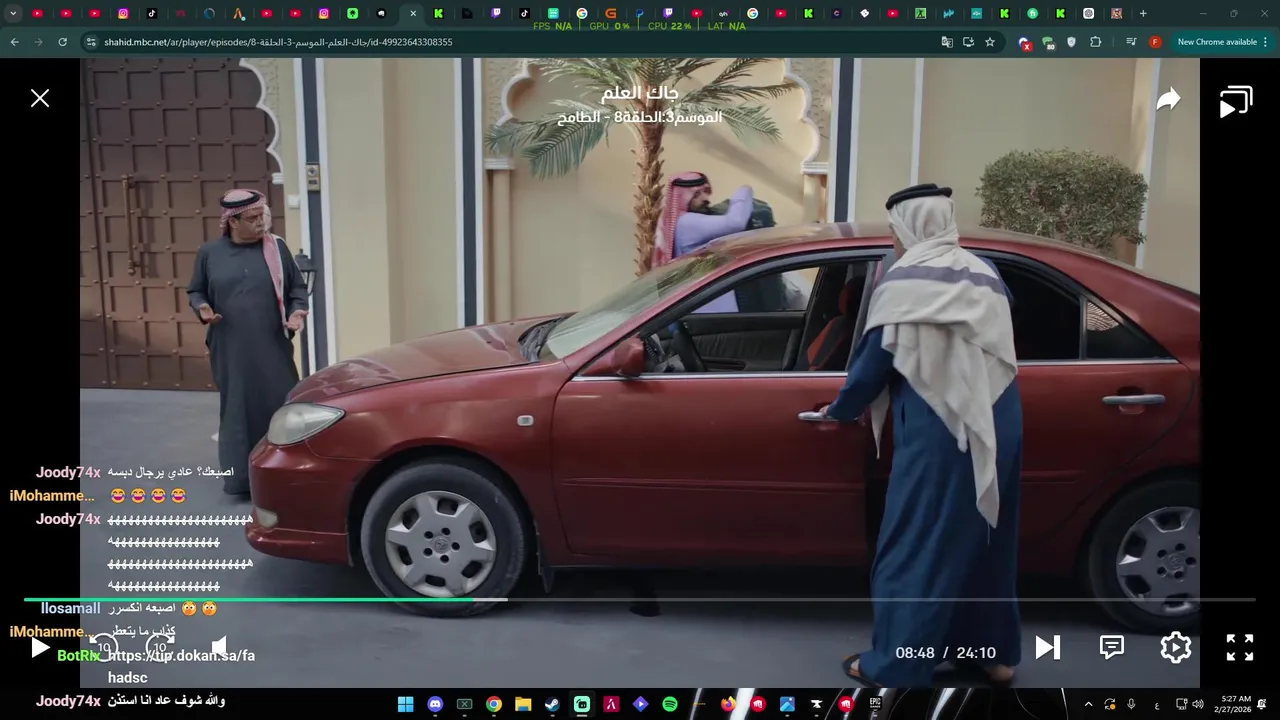The image size is (1280, 720).
Task: Enter fullscreen mode
Action: pyautogui.click(x=1240, y=648)
